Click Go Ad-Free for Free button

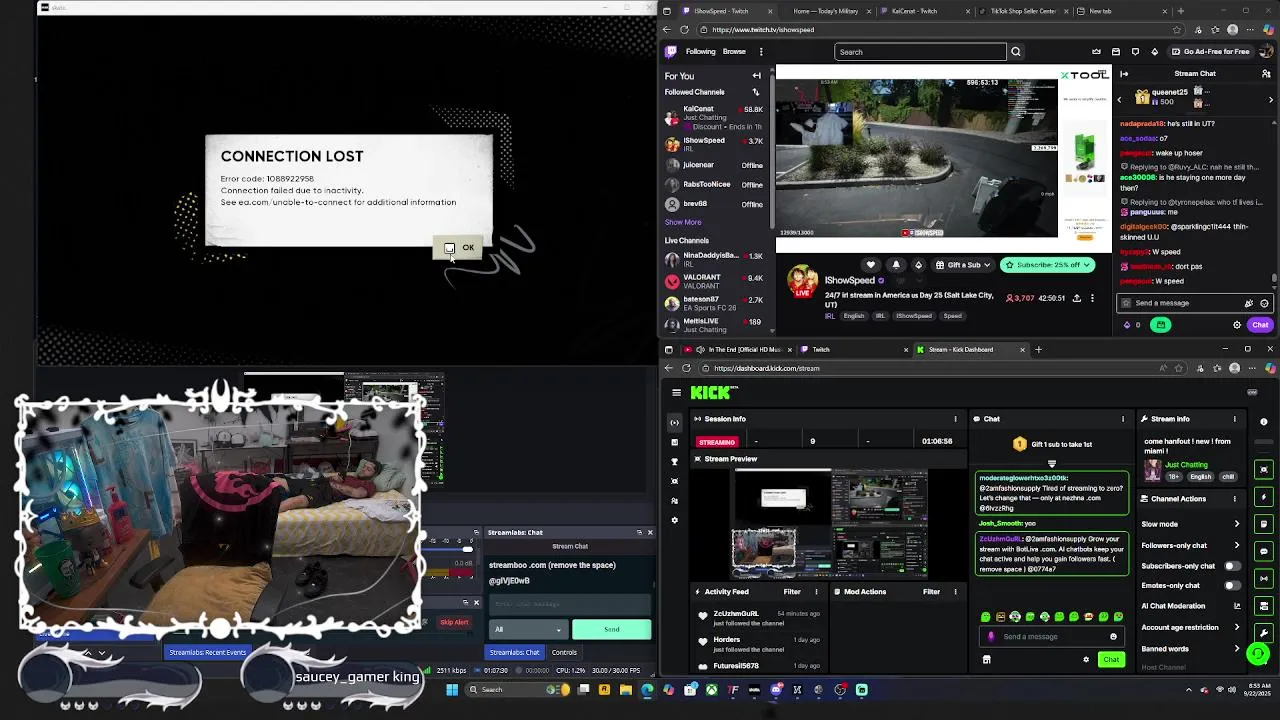tap(1209, 52)
